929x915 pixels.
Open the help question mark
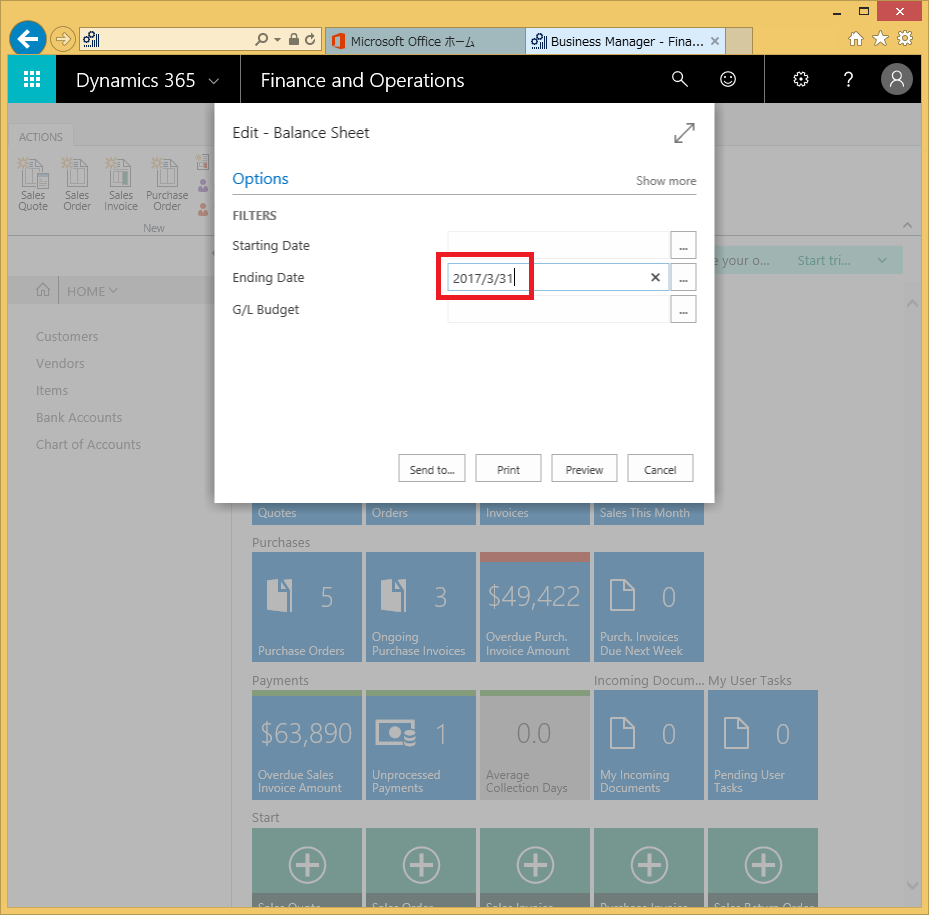(x=848, y=79)
